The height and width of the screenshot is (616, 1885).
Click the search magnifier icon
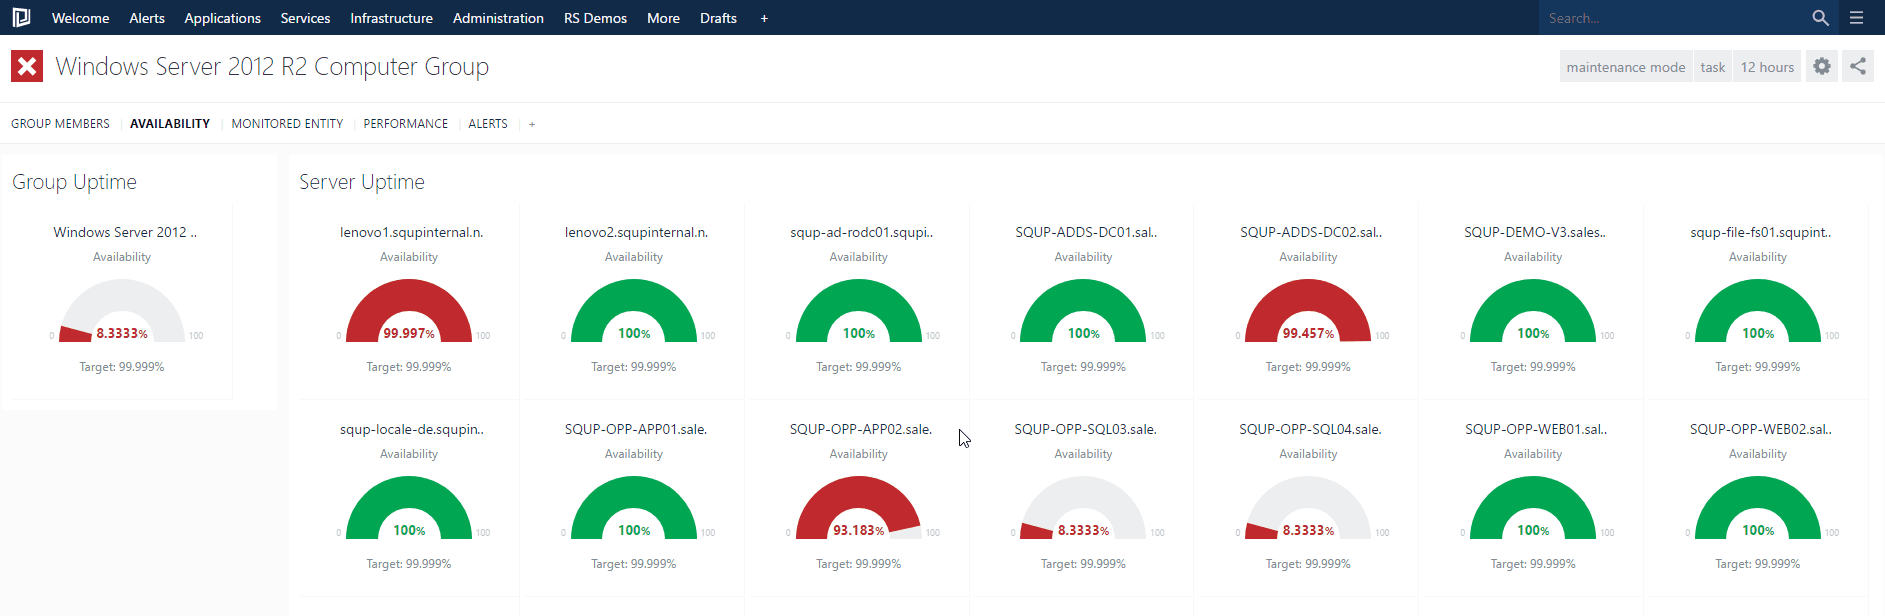[1820, 18]
